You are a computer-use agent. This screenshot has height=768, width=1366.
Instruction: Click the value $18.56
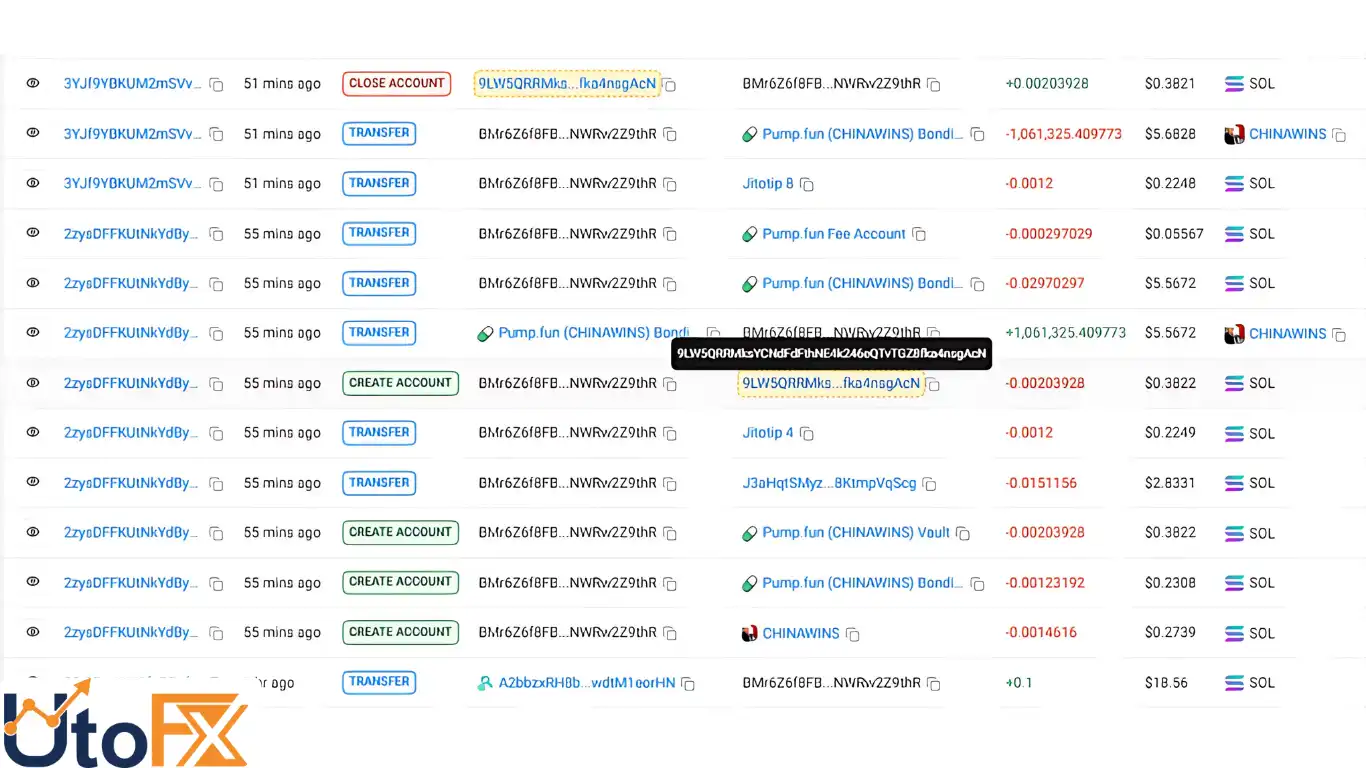point(1167,683)
